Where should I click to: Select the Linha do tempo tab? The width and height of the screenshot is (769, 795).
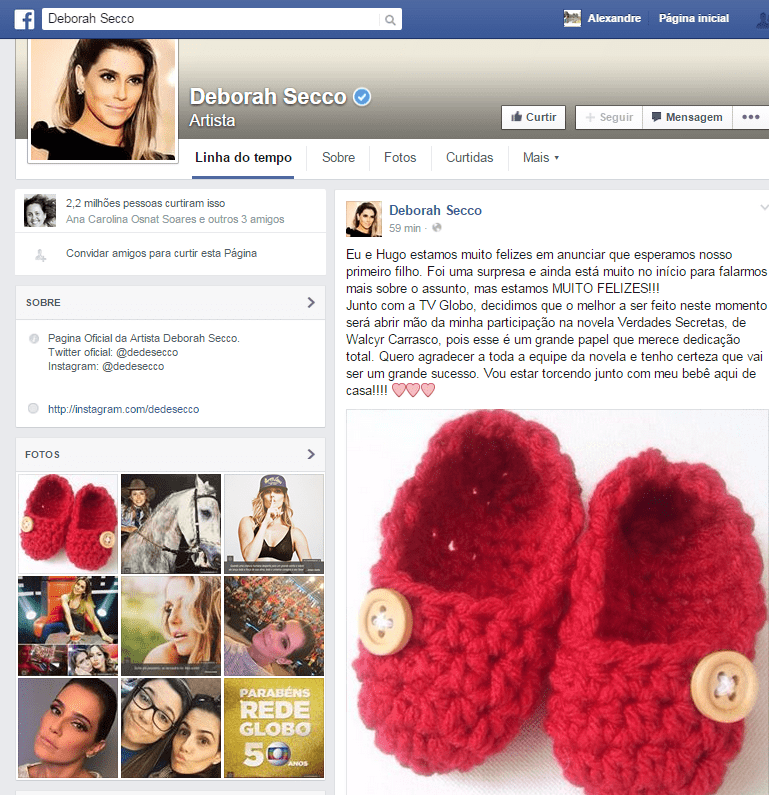click(x=243, y=158)
